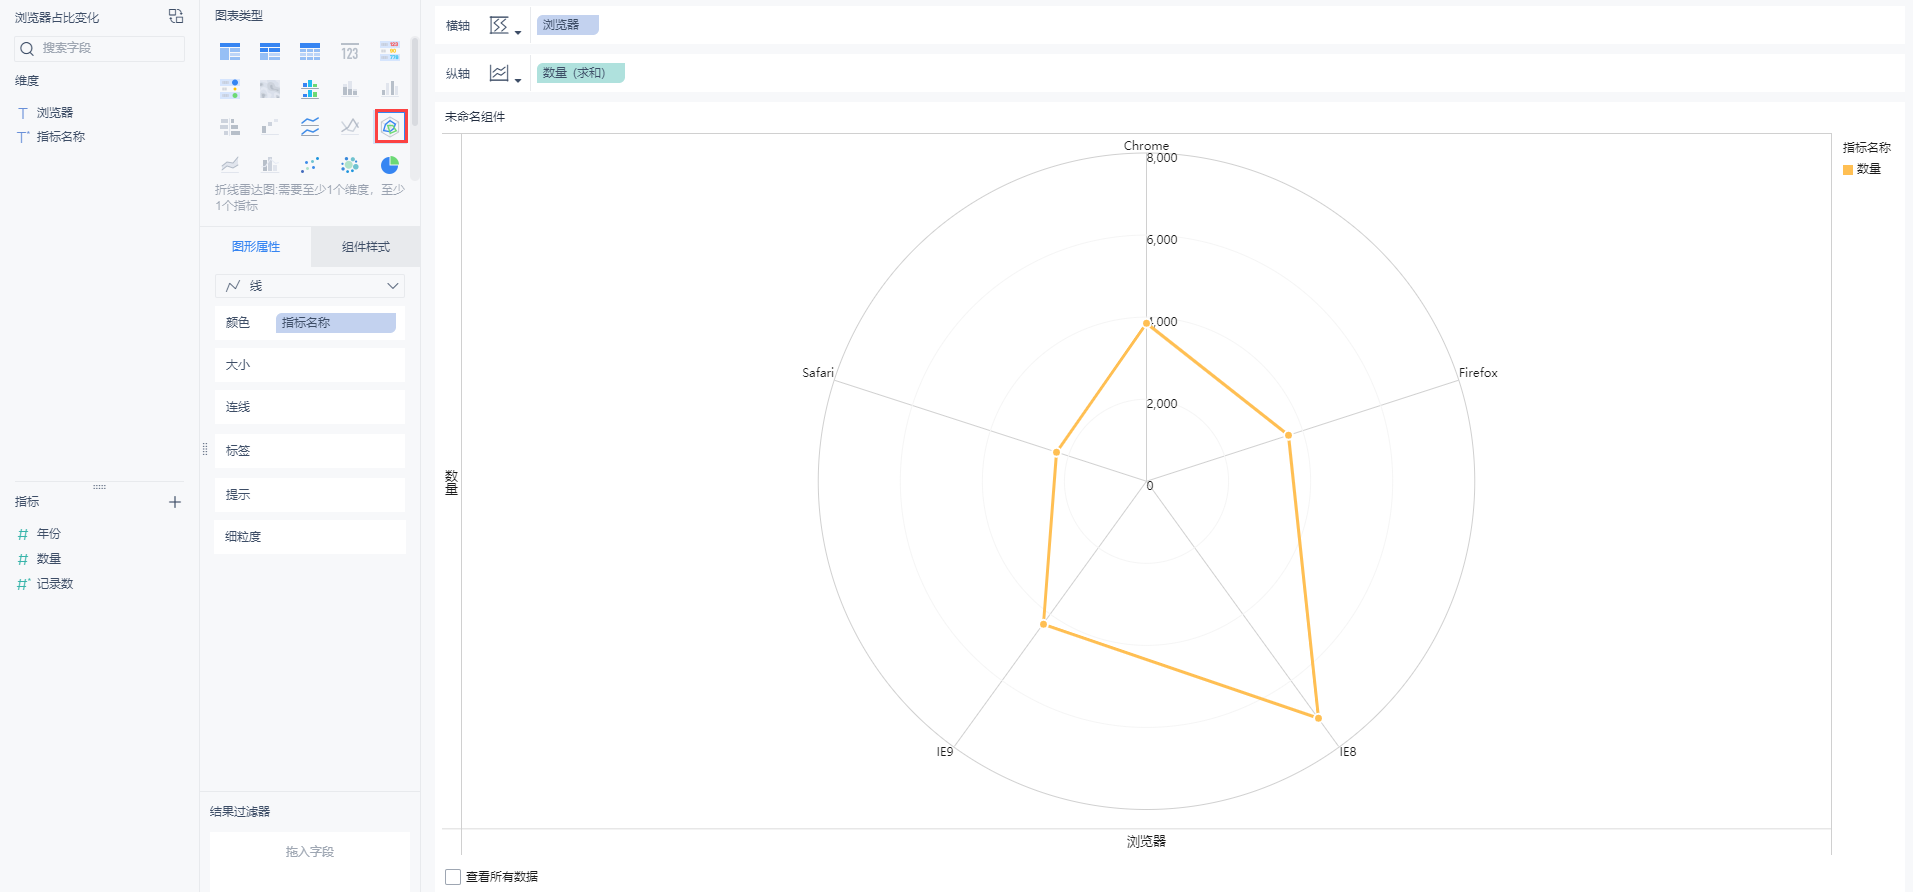Click the 搜索字段 search box

pyautogui.click(x=100, y=48)
